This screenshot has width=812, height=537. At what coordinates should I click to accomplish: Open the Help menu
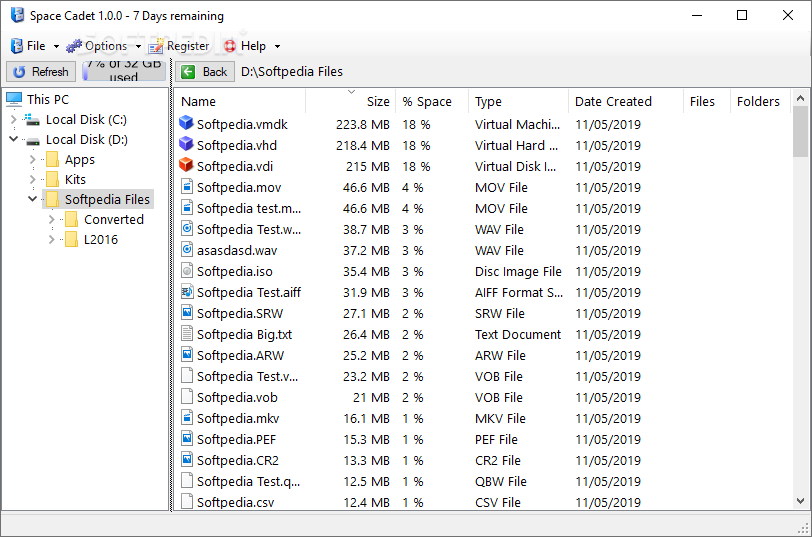(244, 46)
